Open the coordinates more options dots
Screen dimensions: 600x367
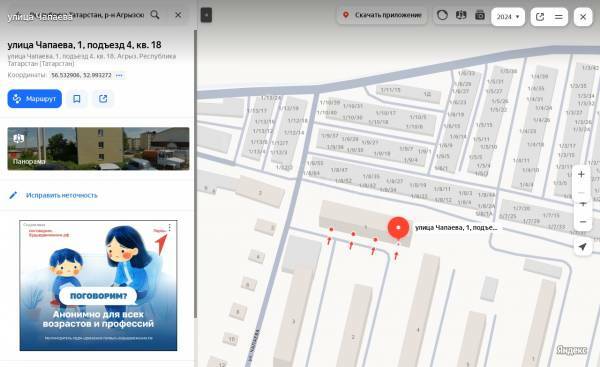click(x=119, y=75)
